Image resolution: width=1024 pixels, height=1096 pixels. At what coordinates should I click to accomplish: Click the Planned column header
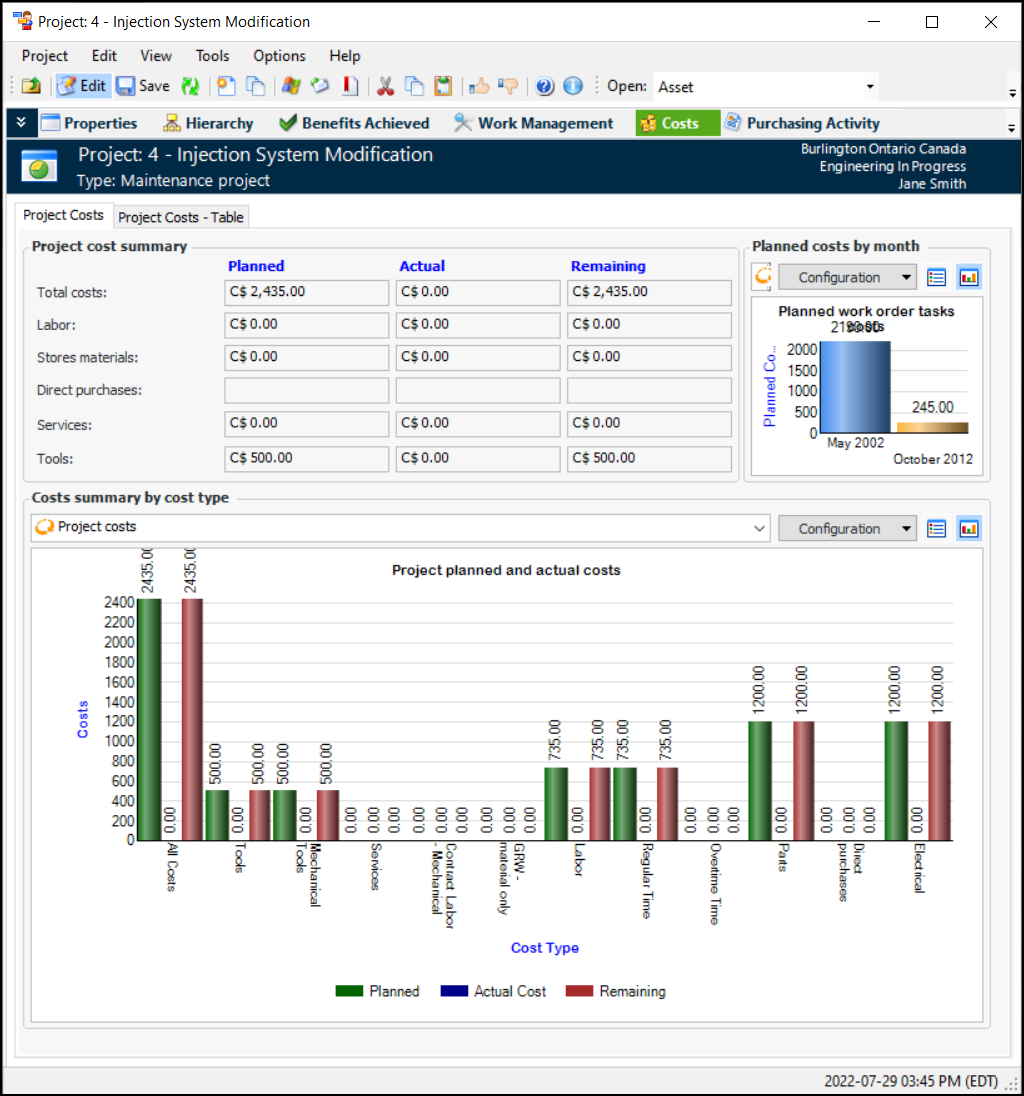click(256, 266)
